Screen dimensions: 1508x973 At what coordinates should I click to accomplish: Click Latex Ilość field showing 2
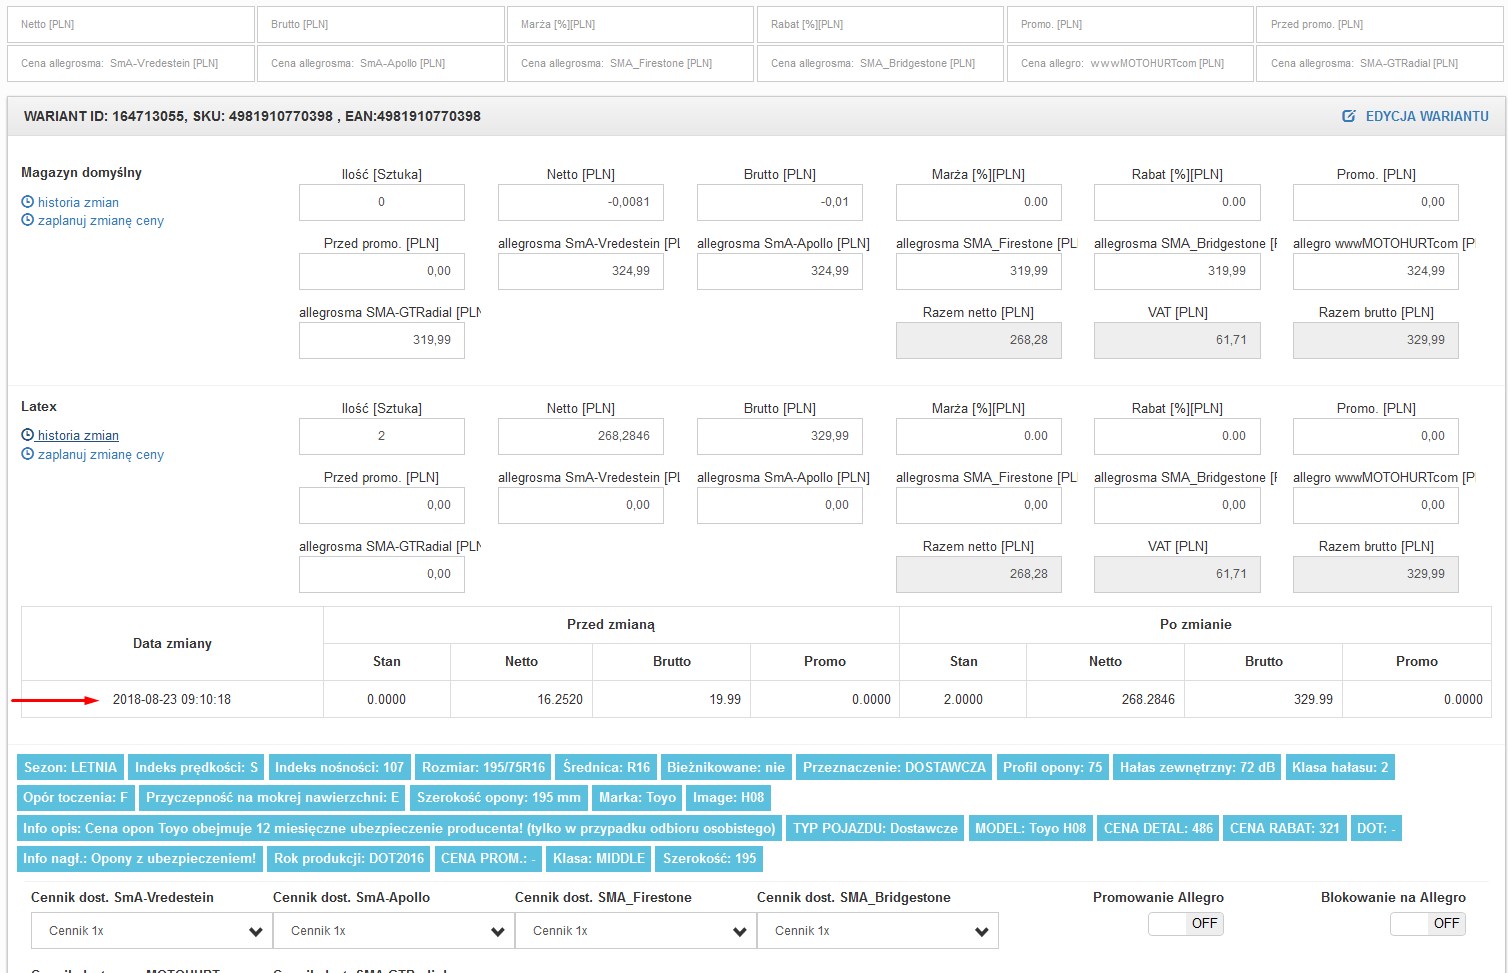pyautogui.click(x=381, y=436)
